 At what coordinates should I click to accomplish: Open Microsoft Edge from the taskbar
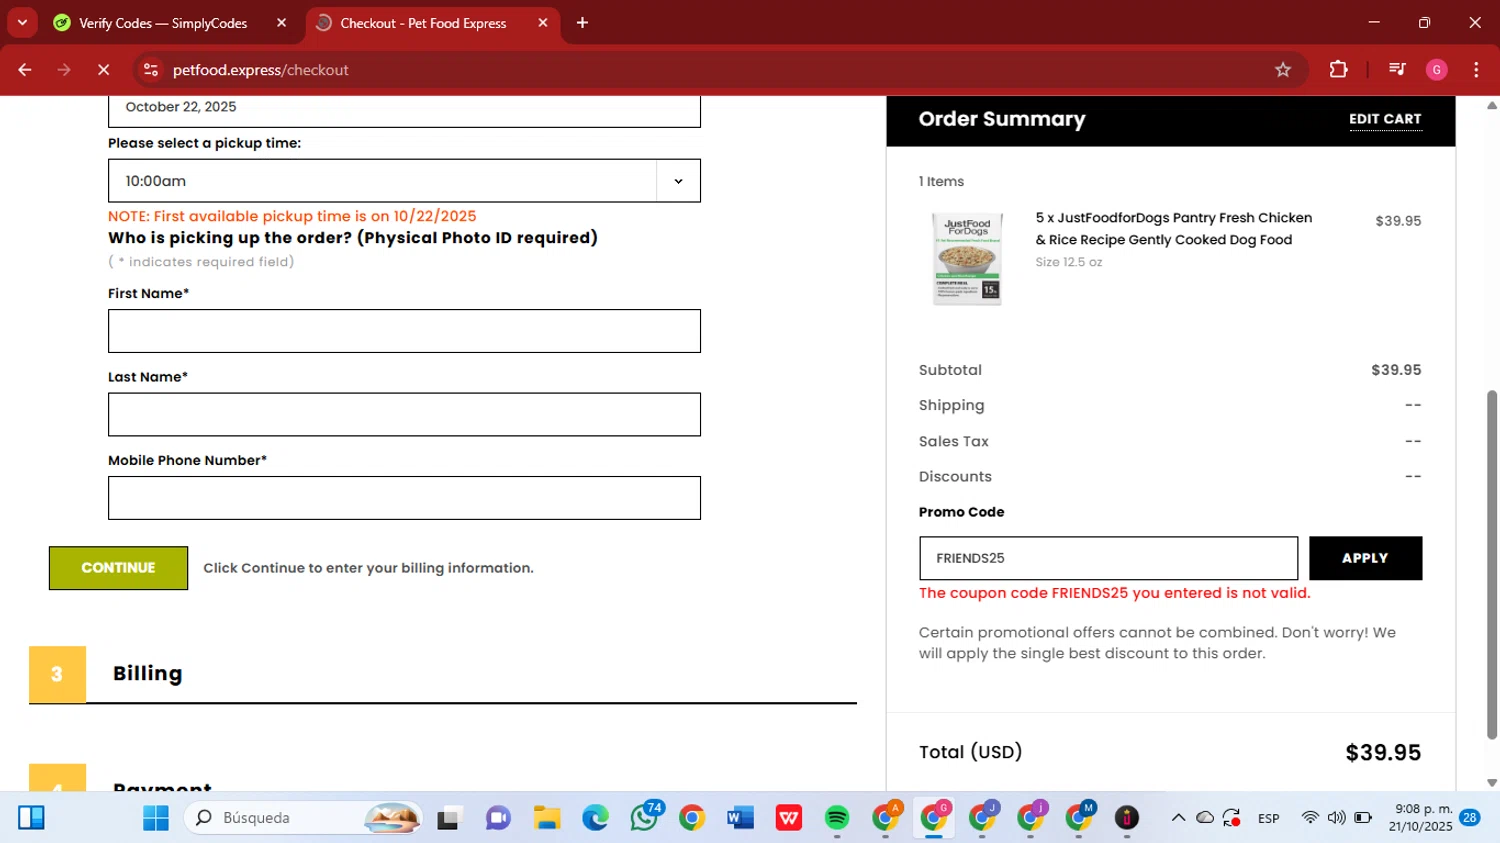pos(595,818)
